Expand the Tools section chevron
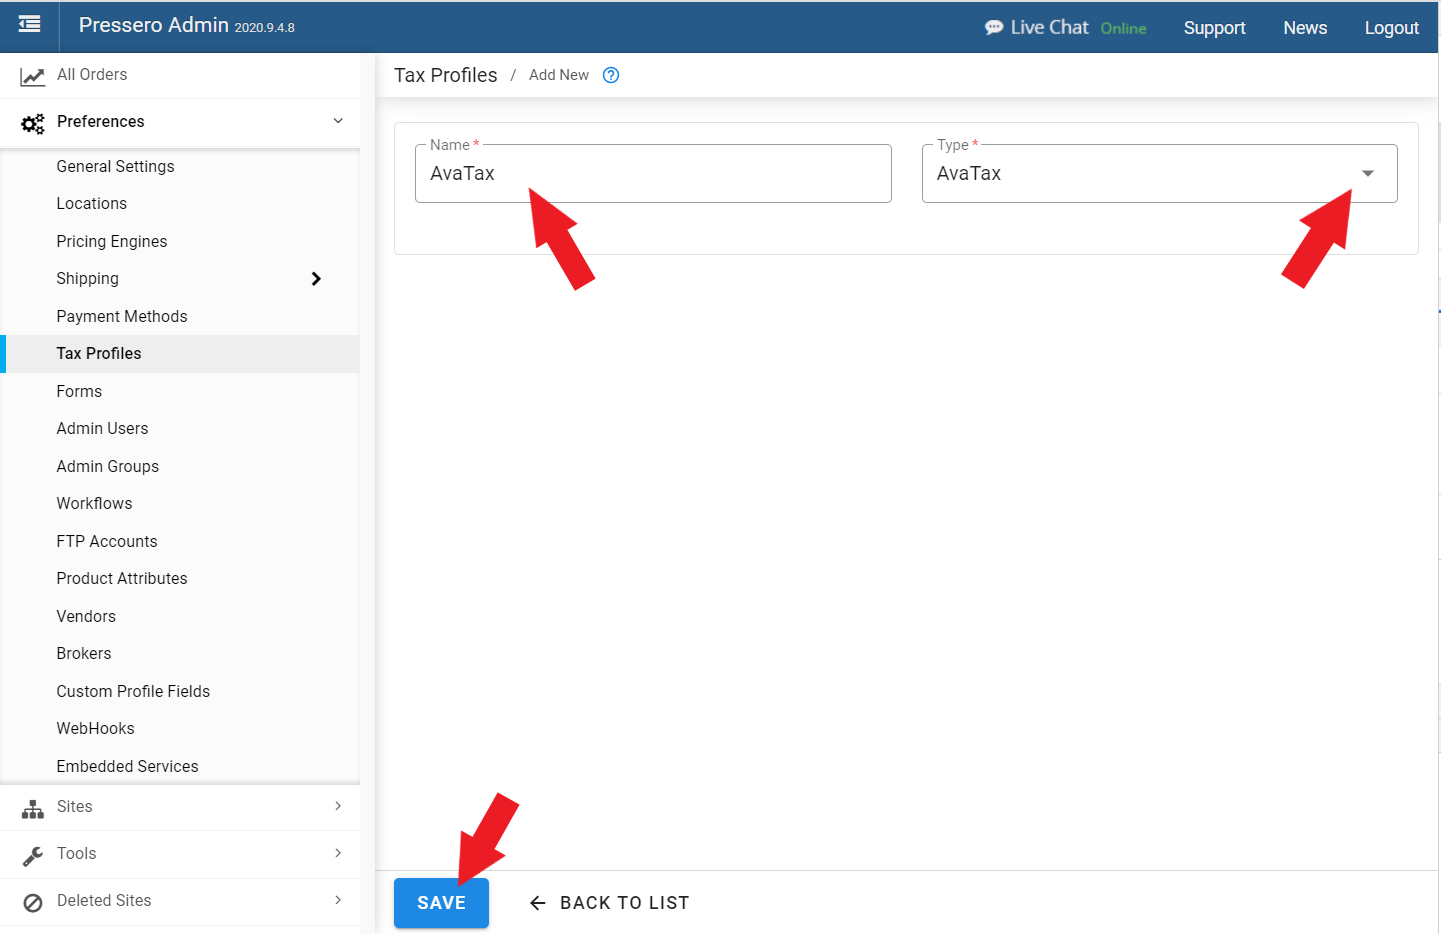Viewport: 1441px width, 942px height. click(338, 853)
